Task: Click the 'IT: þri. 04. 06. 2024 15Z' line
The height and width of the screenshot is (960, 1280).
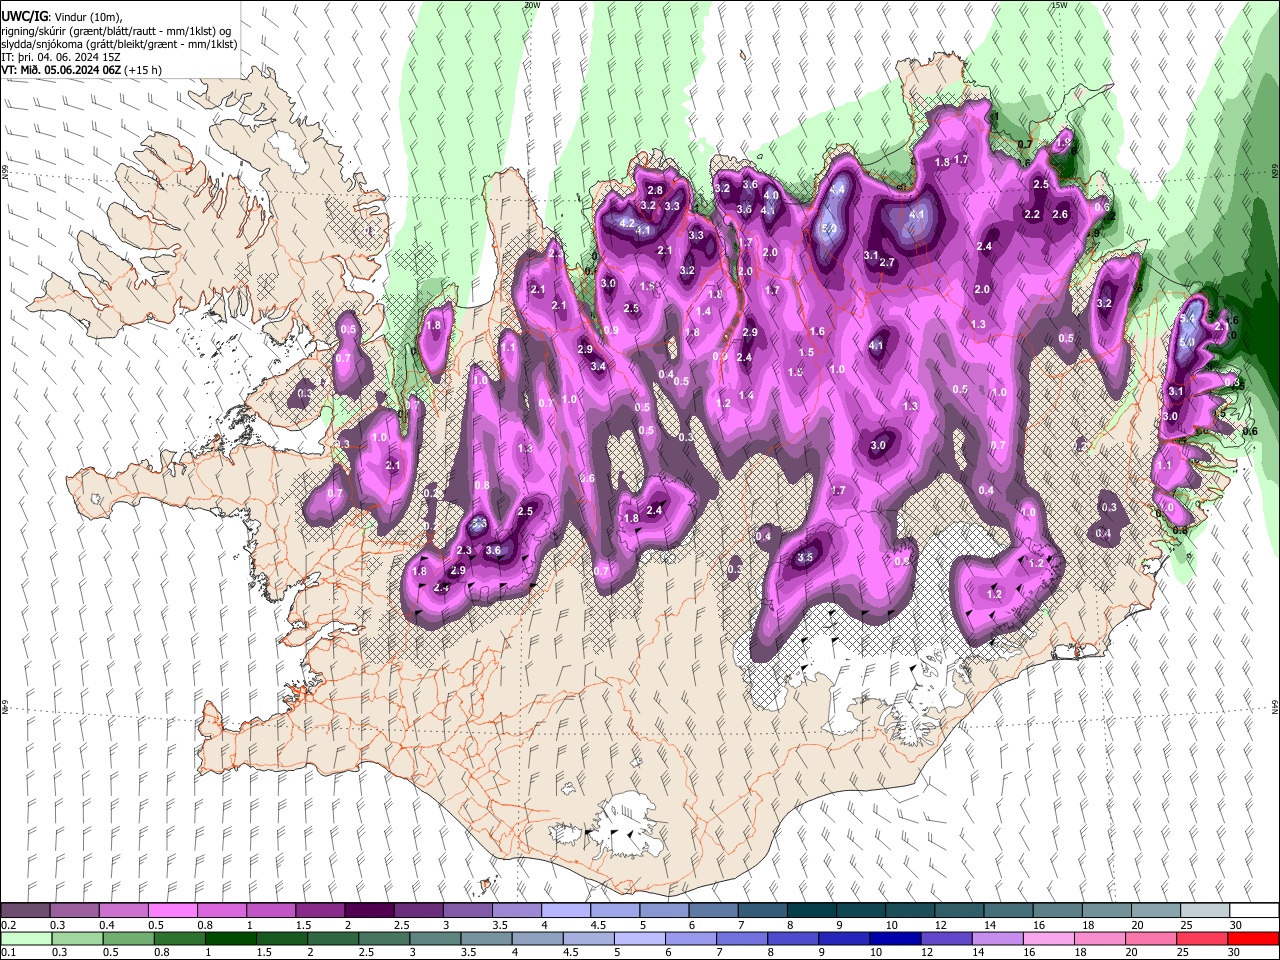Action: point(62,57)
